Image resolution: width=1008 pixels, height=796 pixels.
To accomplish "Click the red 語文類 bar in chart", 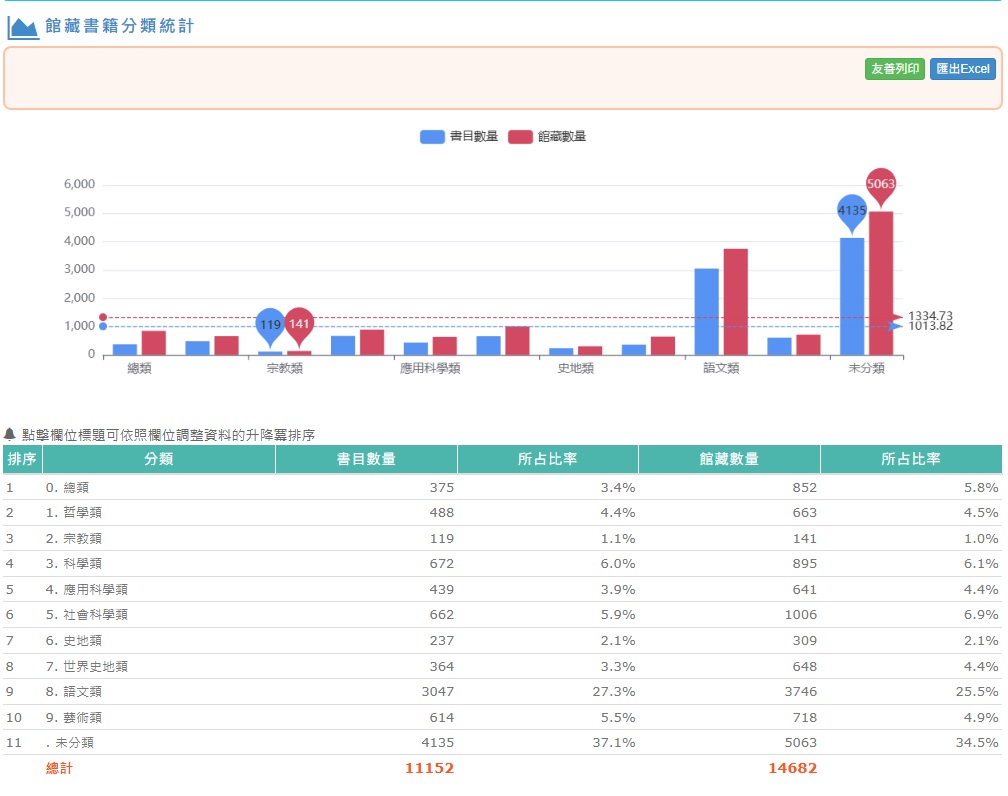I will [x=735, y=302].
